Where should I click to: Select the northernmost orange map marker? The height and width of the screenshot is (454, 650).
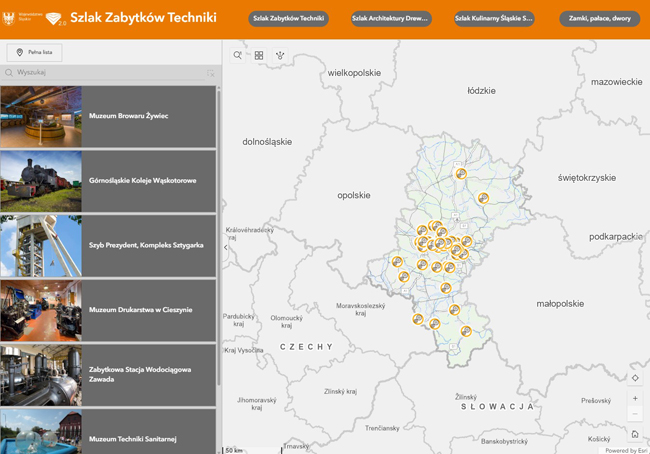461,174
